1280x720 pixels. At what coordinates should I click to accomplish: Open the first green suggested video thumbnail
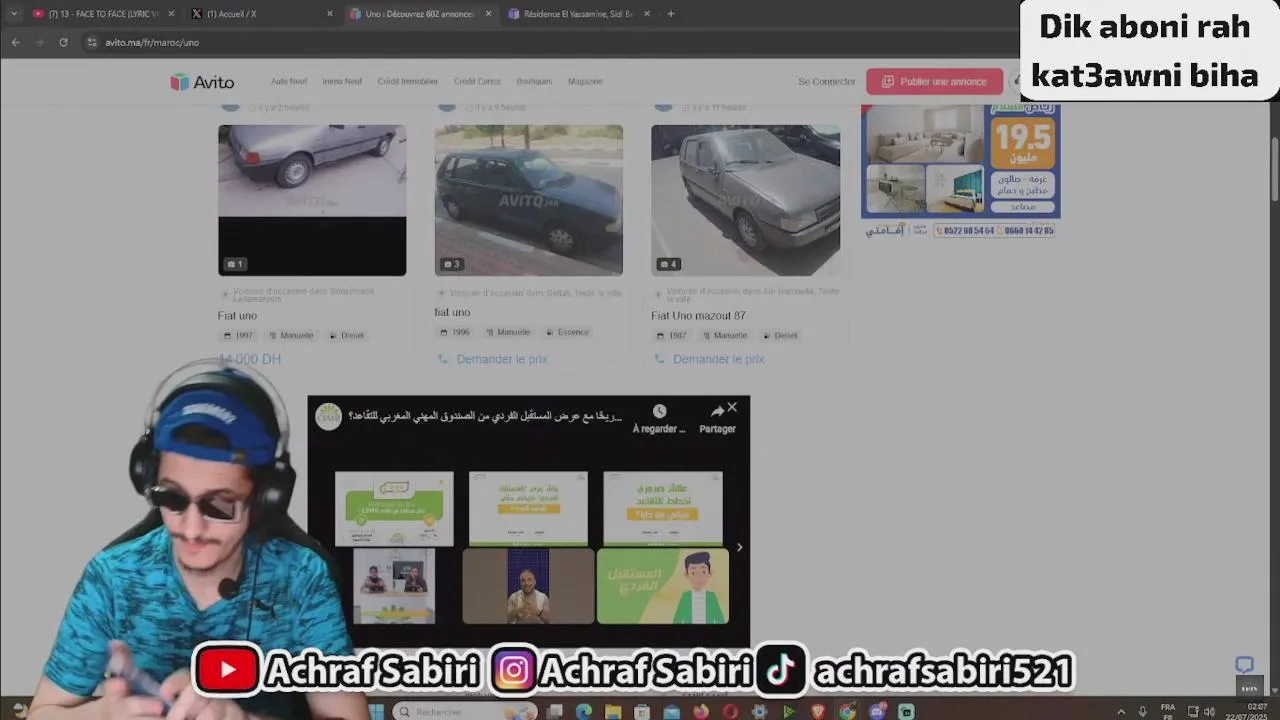coord(394,509)
